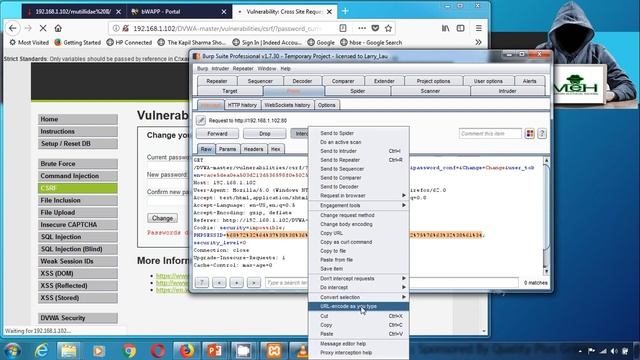The height and width of the screenshot is (360, 640).
Task: Open the Intruder menu in Burp
Action: [x=220, y=69]
